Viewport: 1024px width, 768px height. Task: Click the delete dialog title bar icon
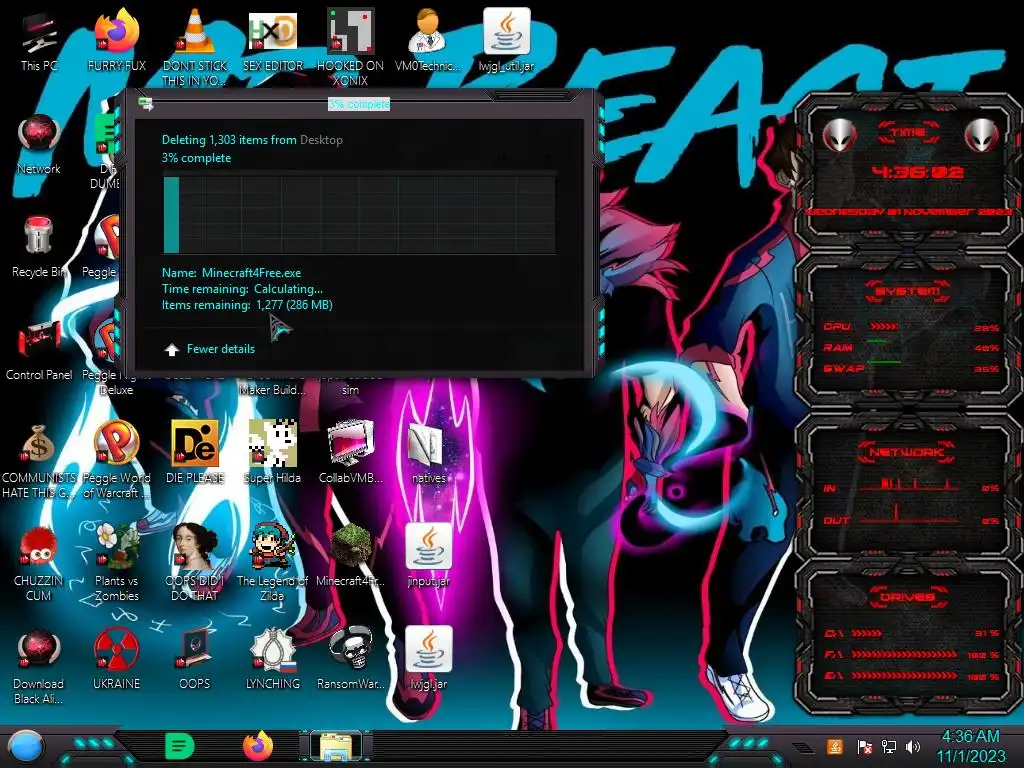click(146, 103)
